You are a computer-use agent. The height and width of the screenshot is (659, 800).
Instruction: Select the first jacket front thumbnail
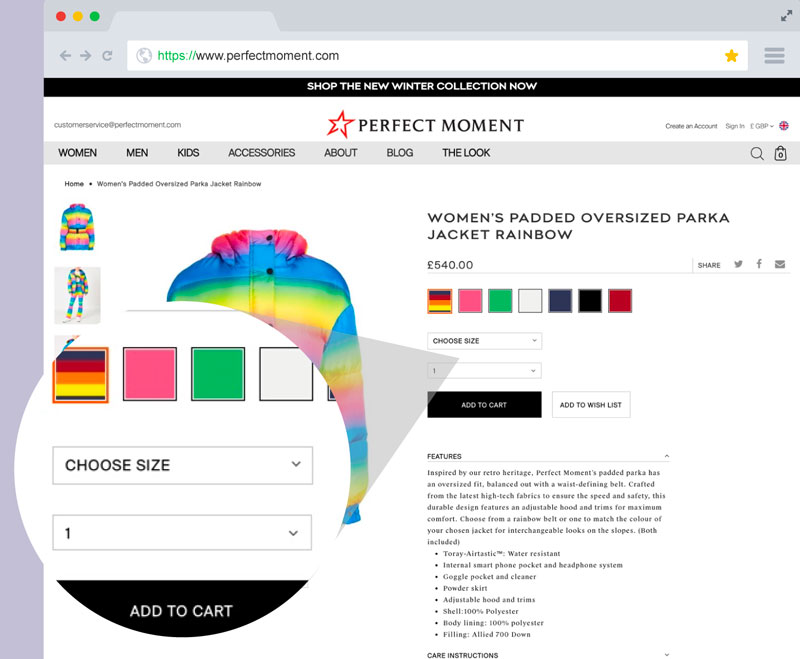click(x=78, y=227)
